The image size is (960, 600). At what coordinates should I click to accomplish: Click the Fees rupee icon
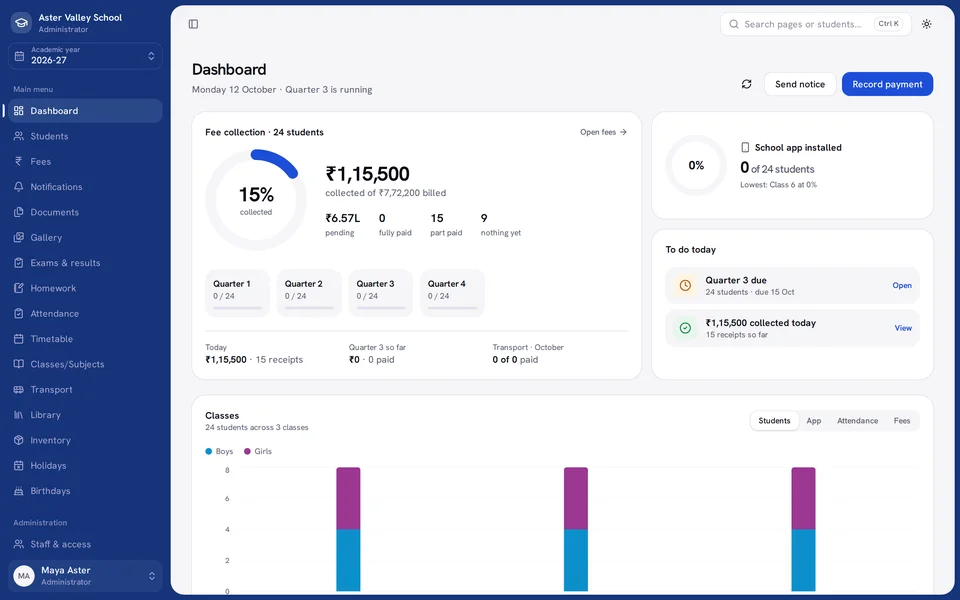click(19, 162)
